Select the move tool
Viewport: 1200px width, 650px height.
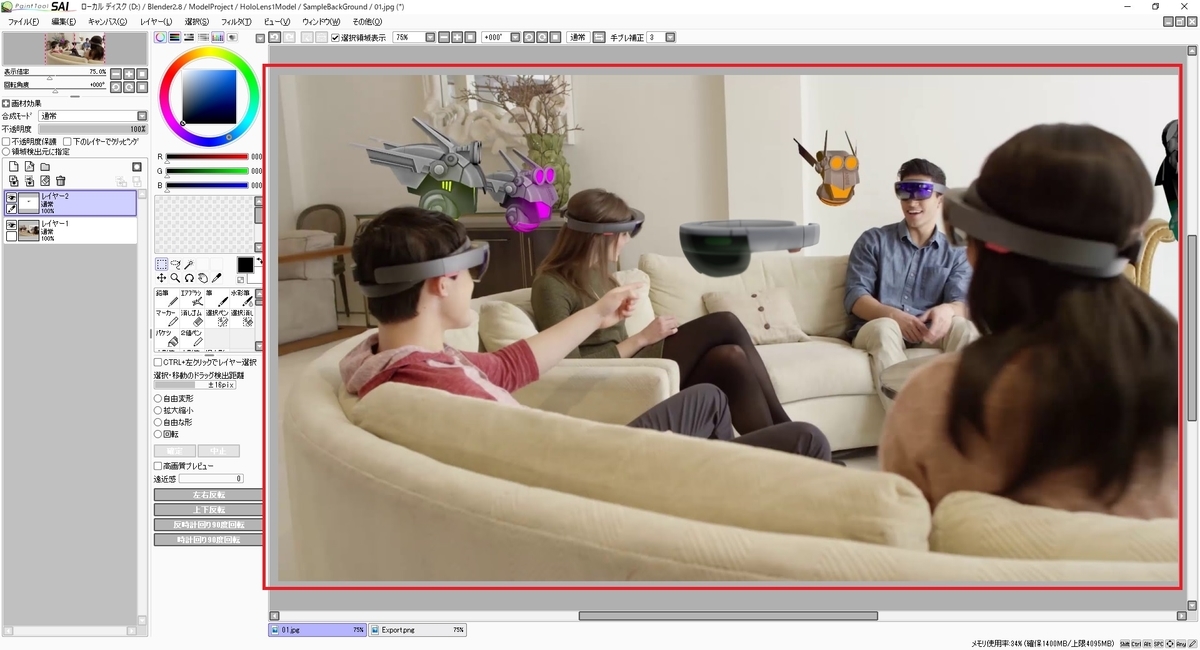click(161, 278)
